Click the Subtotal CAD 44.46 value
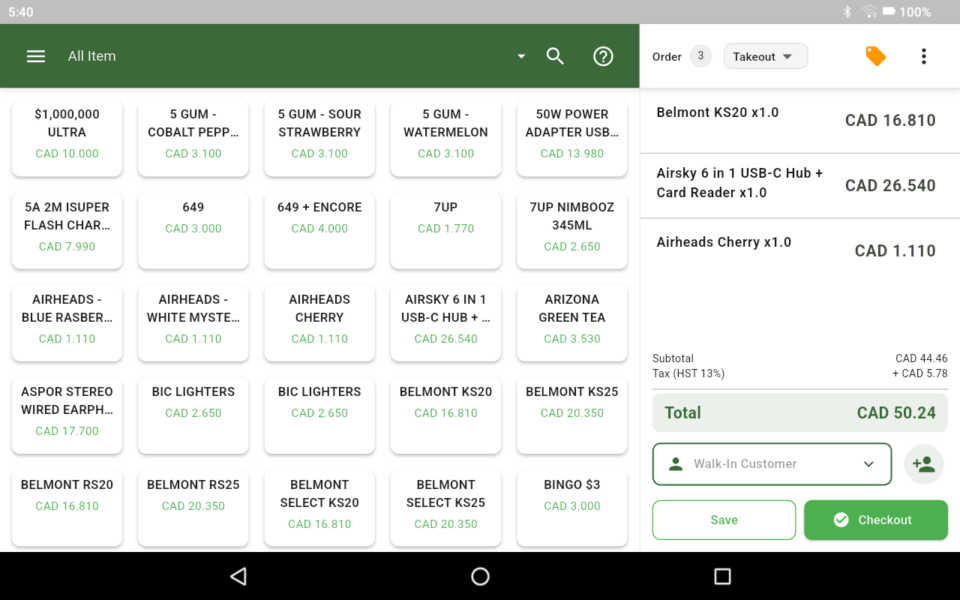This screenshot has width=960, height=600. pos(921,358)
